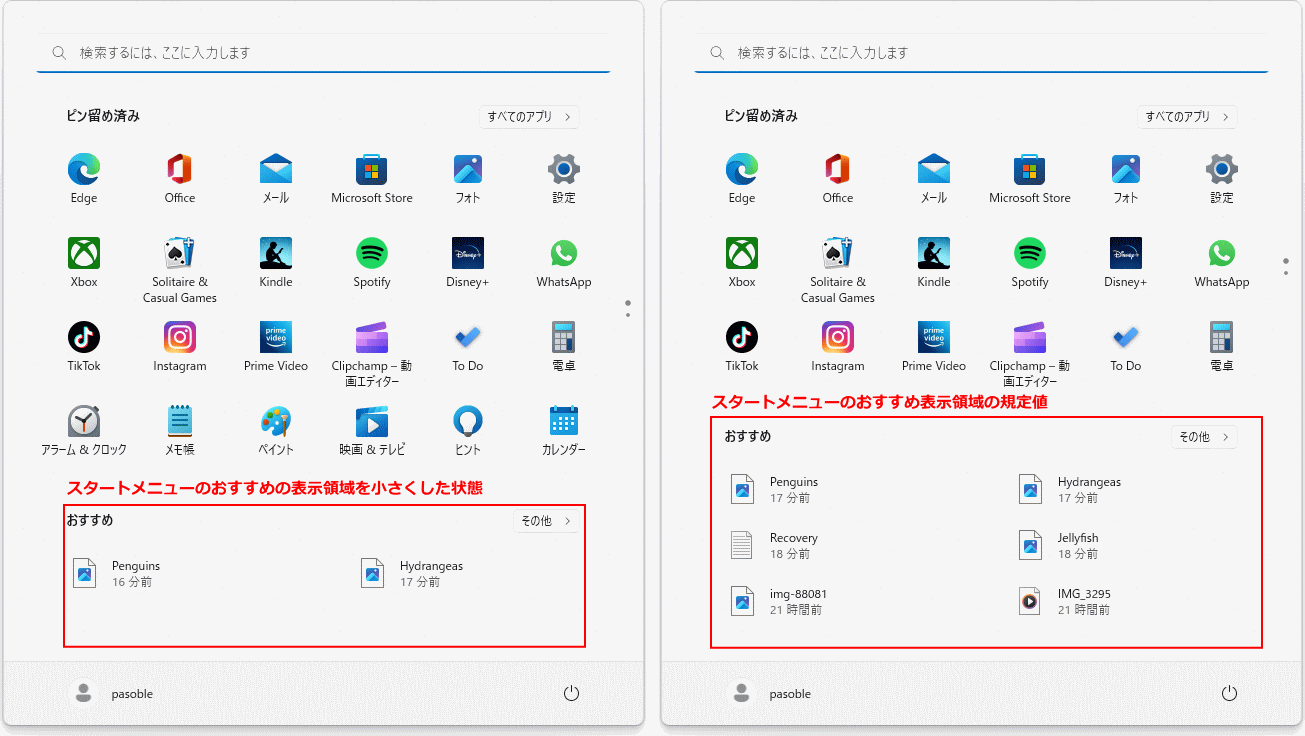Open フォト in the left Start menu
Image resolution: width=1305 pixels, height=736 pixels.
[x=468, y=179]
